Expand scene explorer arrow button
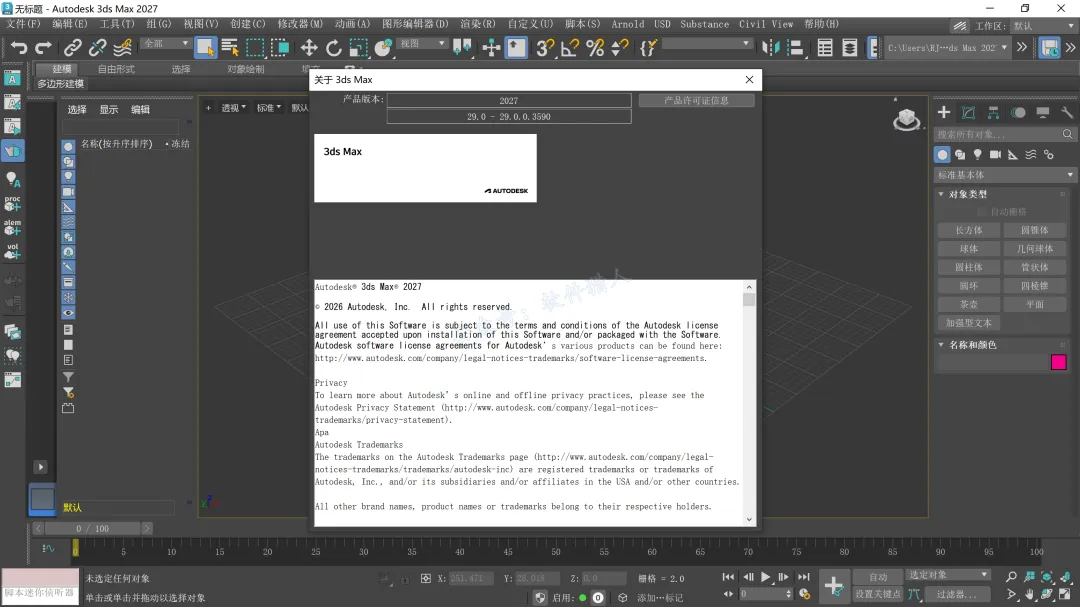This screenshot has height=607, width=1080. [x=41, y=467]
